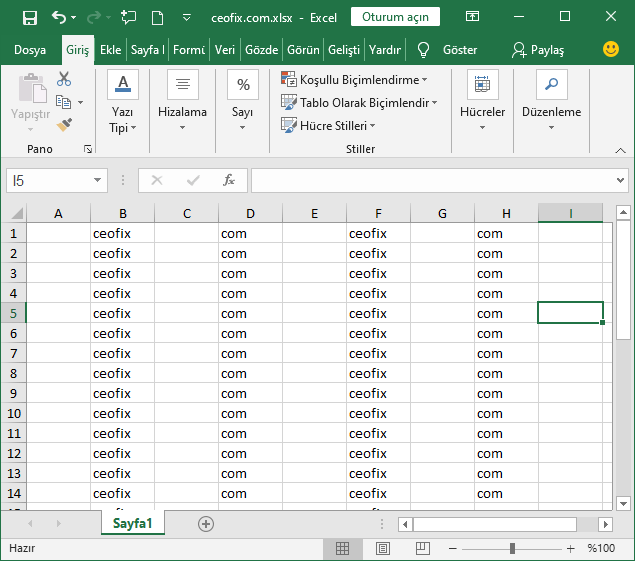Activate the Format Painter brush
This screenshot has width=635, height=561.
pyautogui.click(x=64, y=125)
